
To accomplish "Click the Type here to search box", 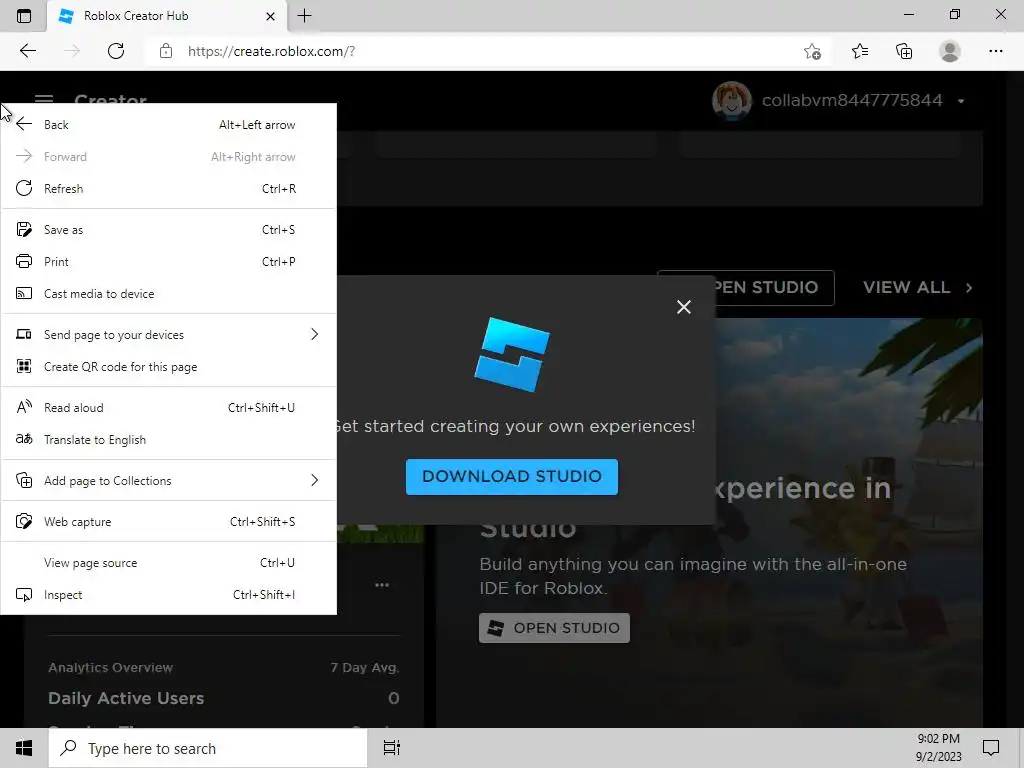I will (208, 748).
